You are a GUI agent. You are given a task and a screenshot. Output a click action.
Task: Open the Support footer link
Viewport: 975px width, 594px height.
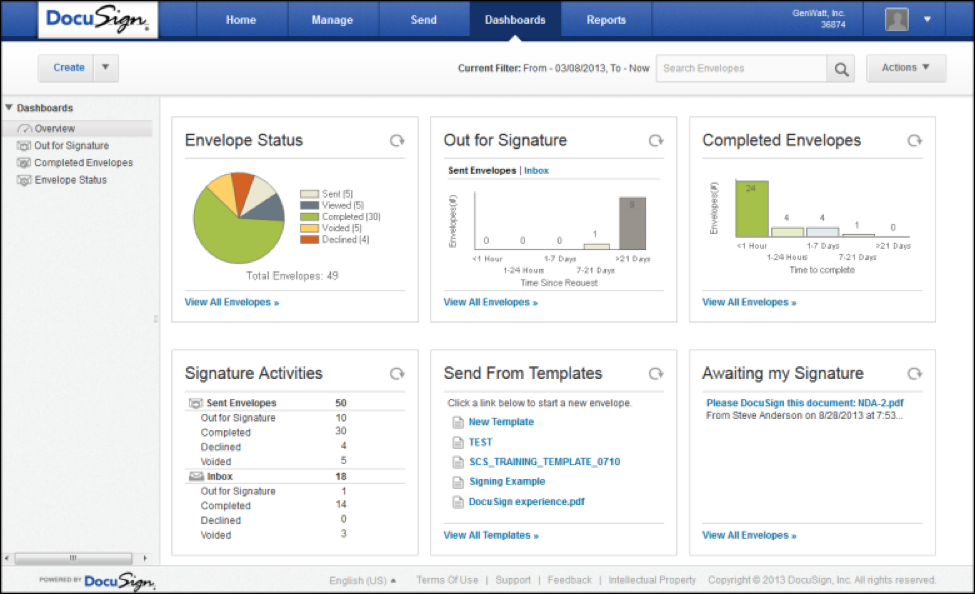click(x=513, y=580)
